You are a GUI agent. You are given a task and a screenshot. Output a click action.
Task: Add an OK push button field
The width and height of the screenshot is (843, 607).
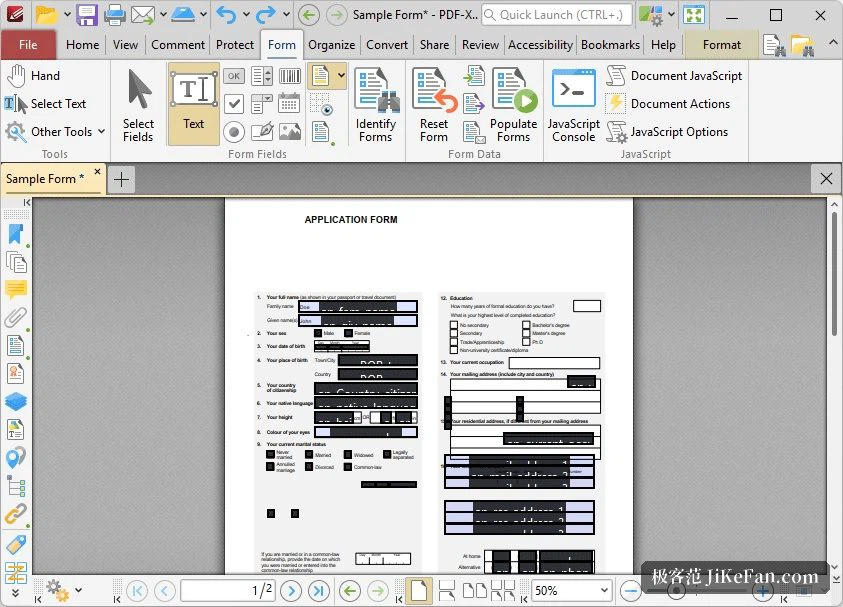click(234, 76)
